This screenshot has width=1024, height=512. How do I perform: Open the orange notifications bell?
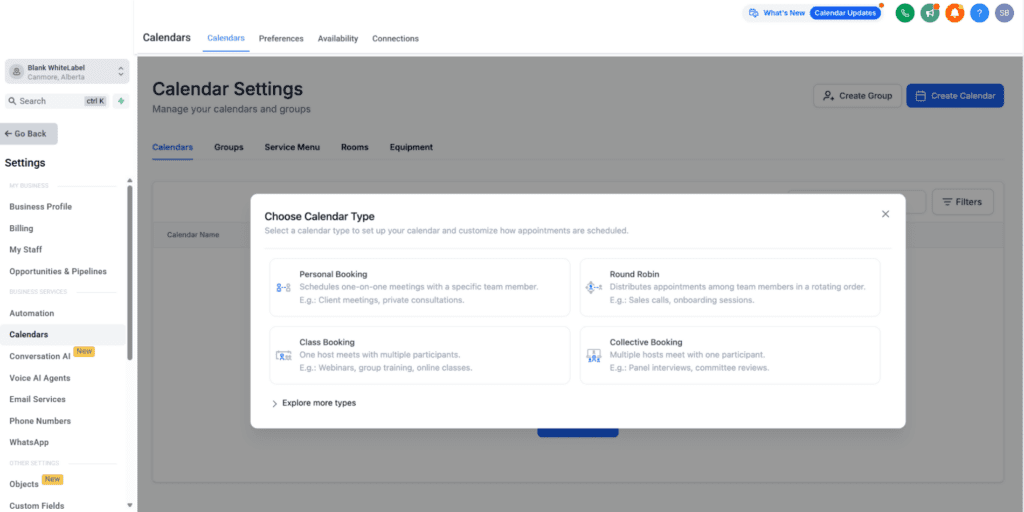pyautogui.click(x=955, y=13)
